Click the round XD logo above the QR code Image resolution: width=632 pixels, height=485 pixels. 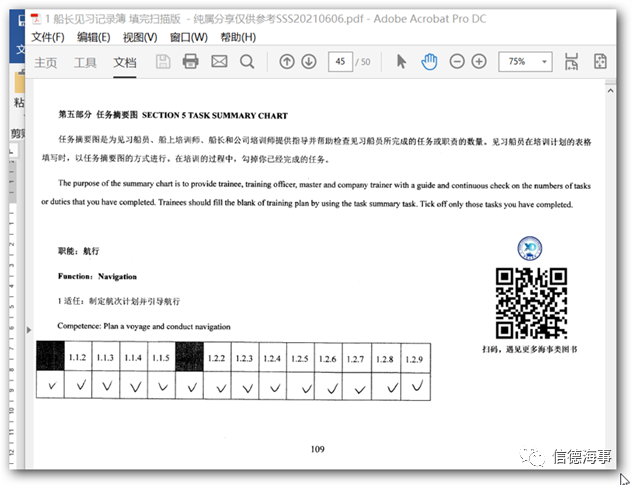point(530,248)
